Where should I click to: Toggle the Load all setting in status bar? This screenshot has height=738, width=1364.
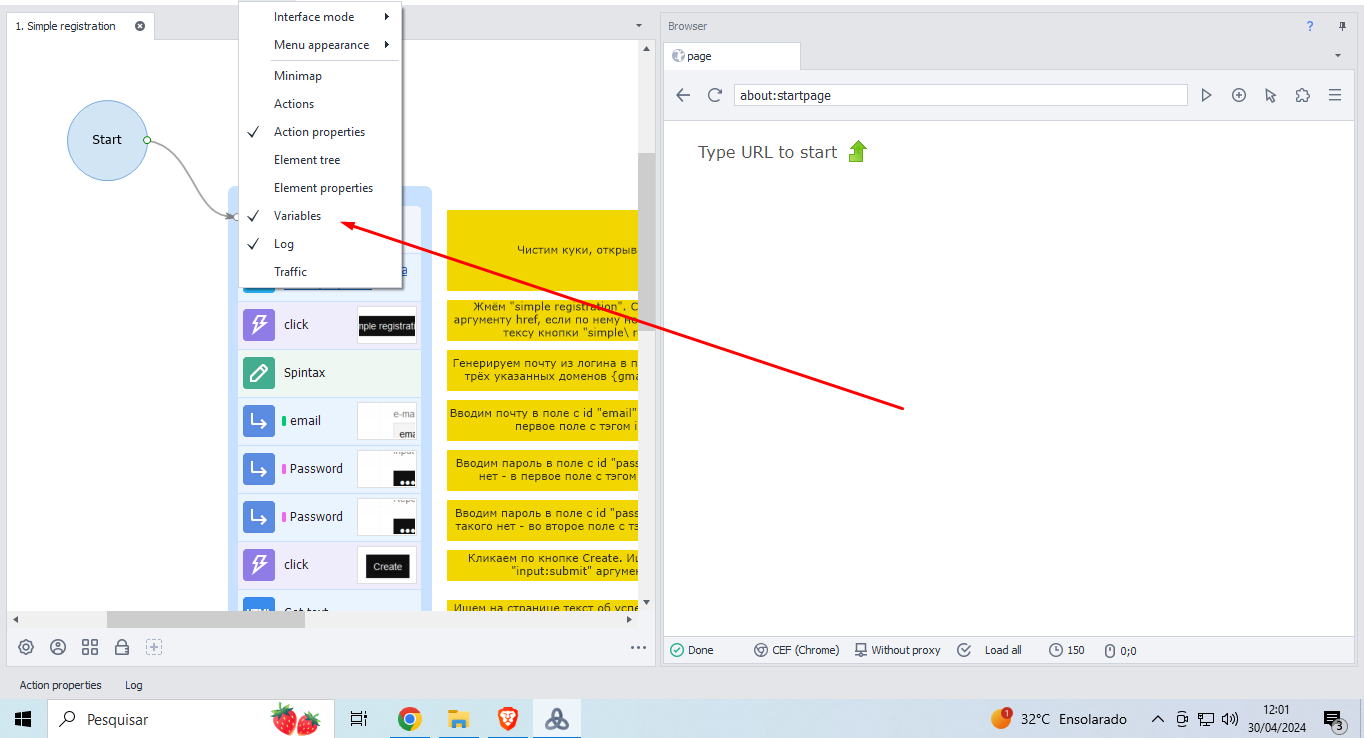990,650
